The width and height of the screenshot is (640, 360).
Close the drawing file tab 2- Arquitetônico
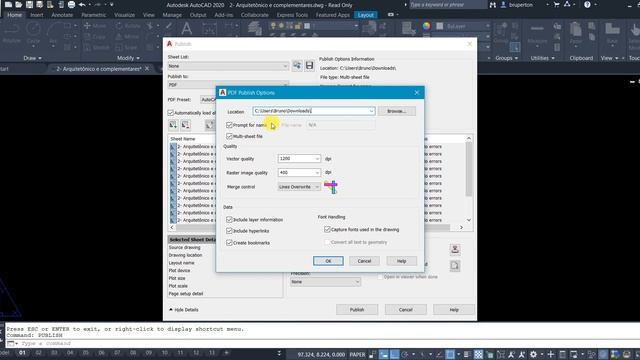147,69
